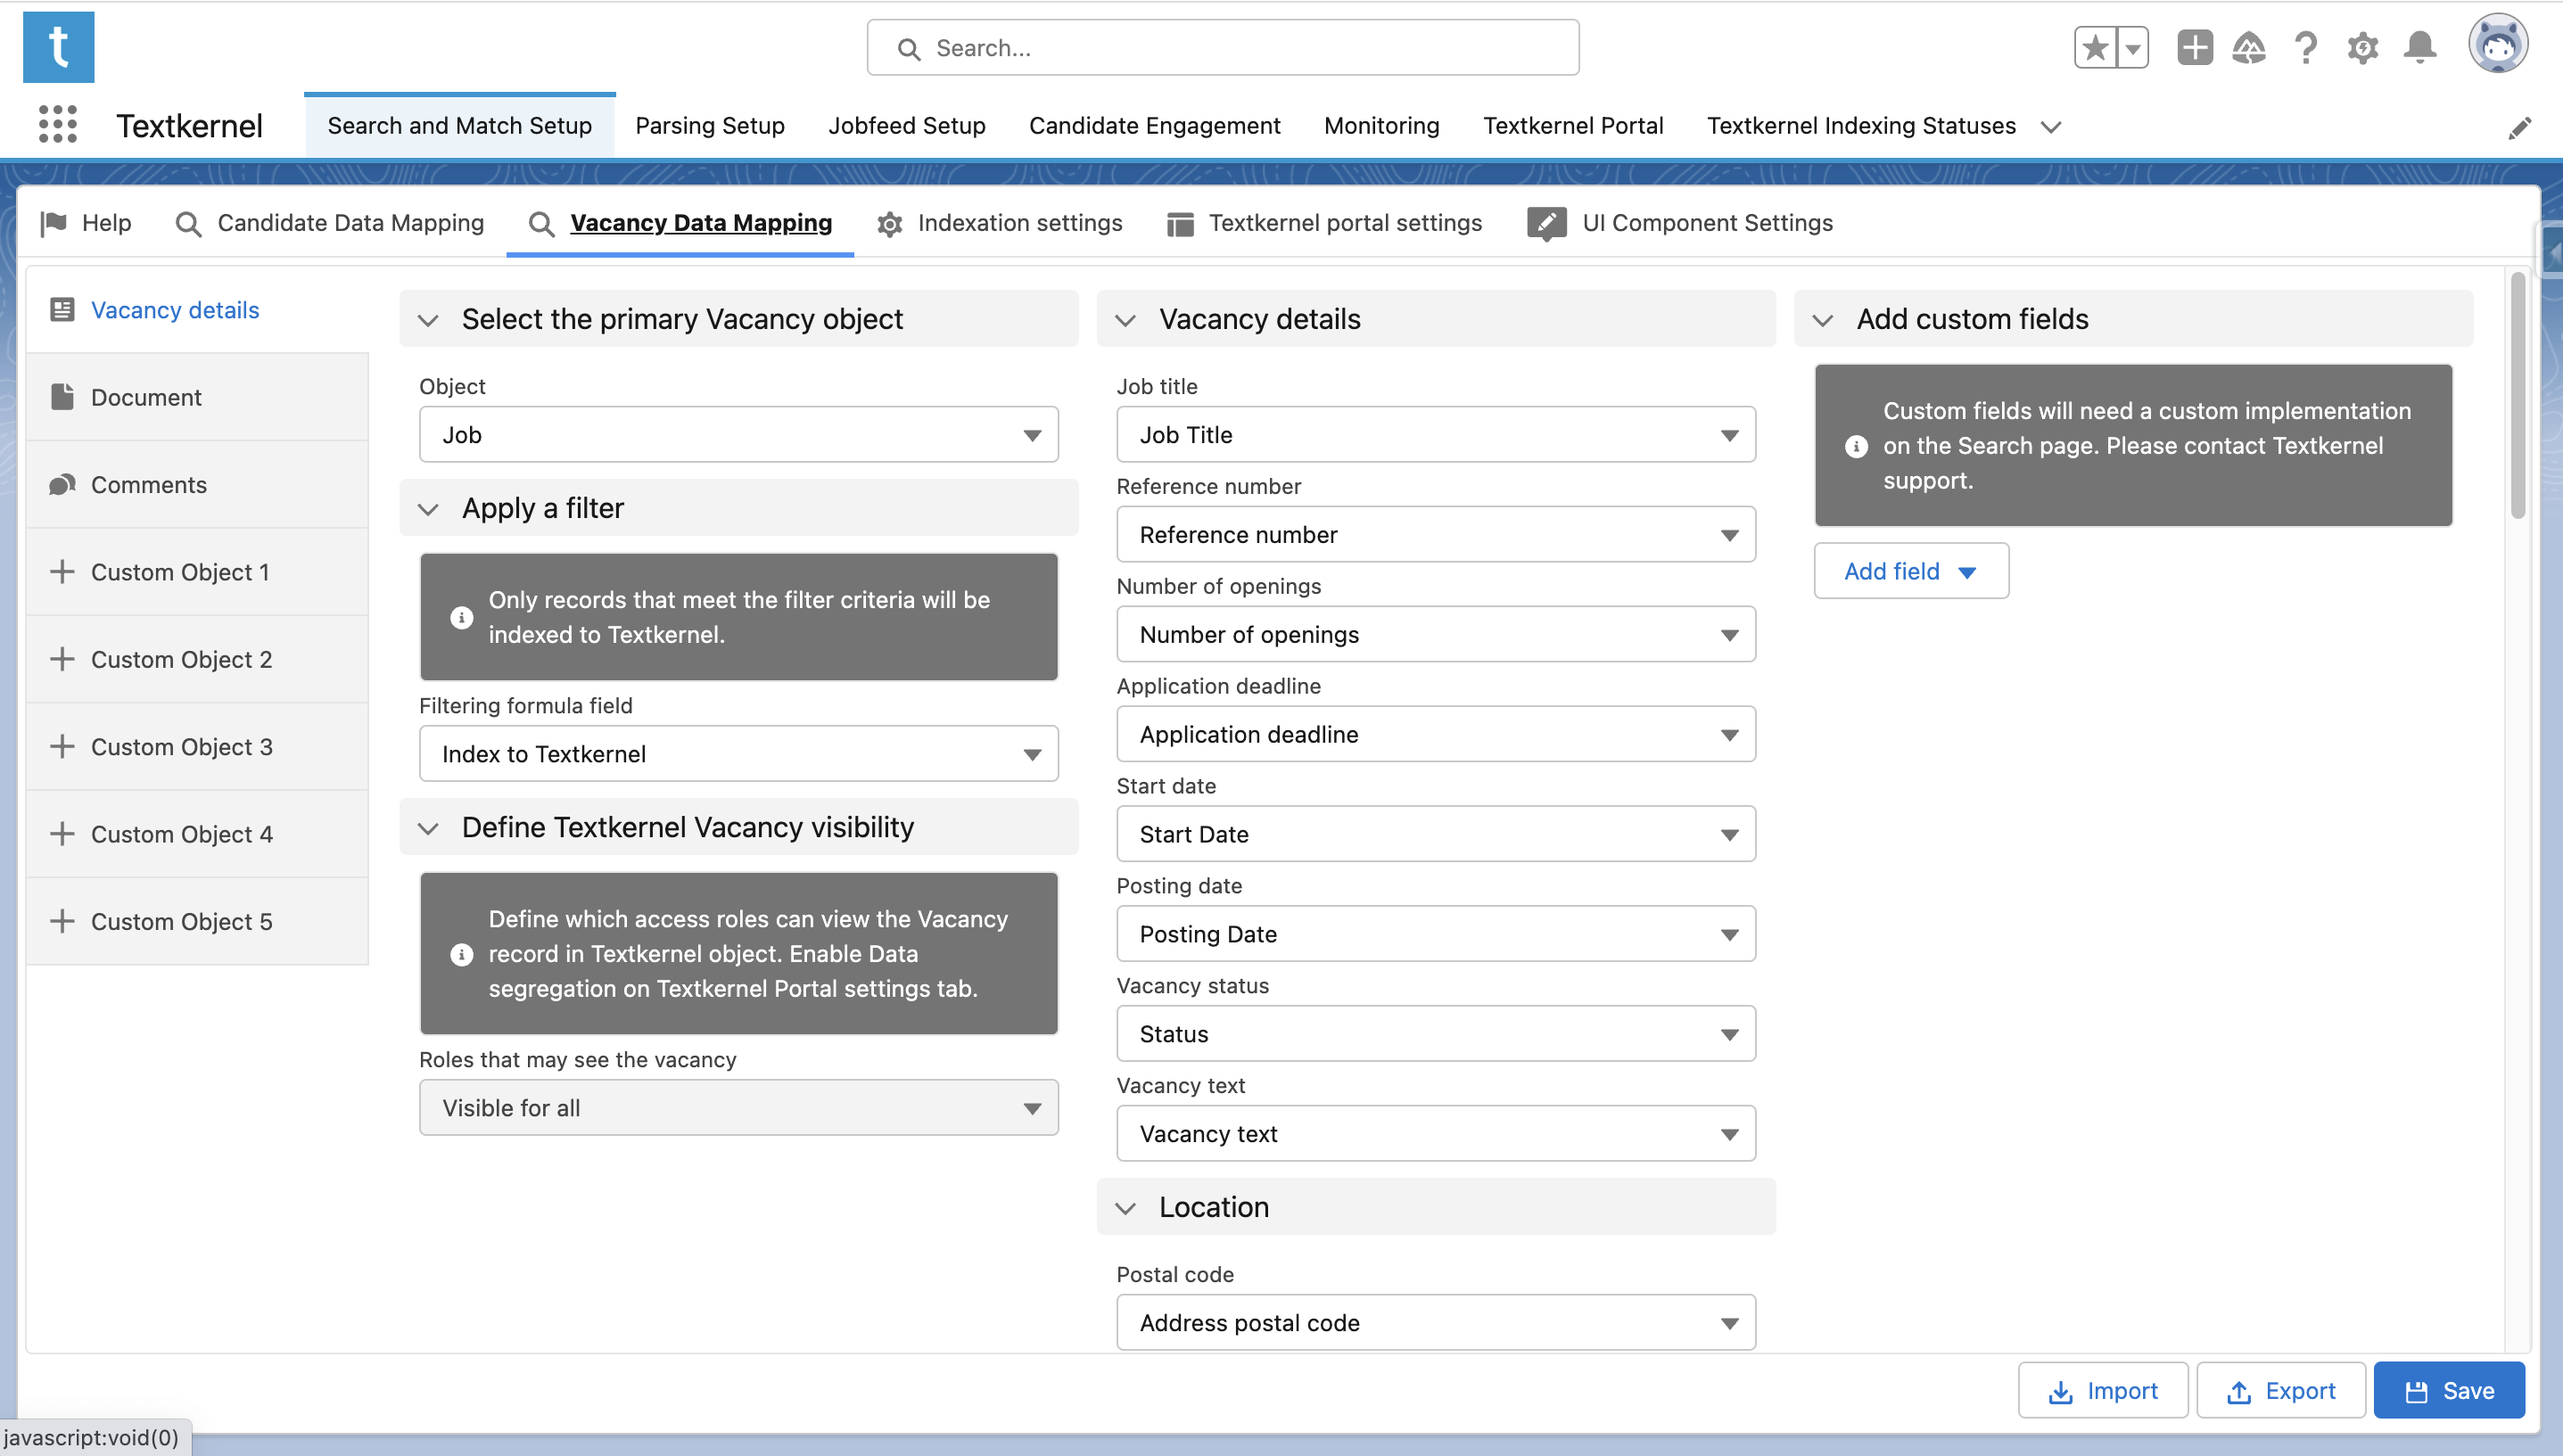Click the Vacancy visibility info icon

(x=461, y=954)
